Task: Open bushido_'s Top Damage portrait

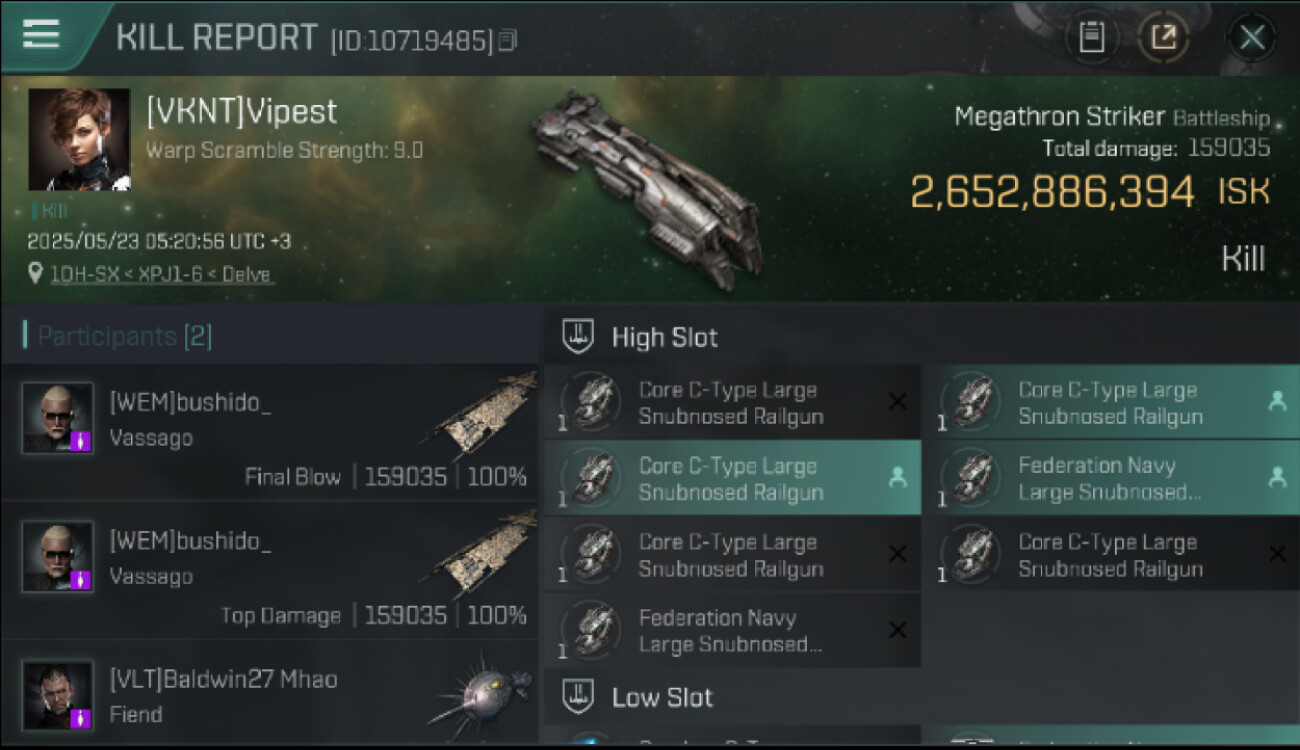Action: pyautogui.click(x=58, y=556)
